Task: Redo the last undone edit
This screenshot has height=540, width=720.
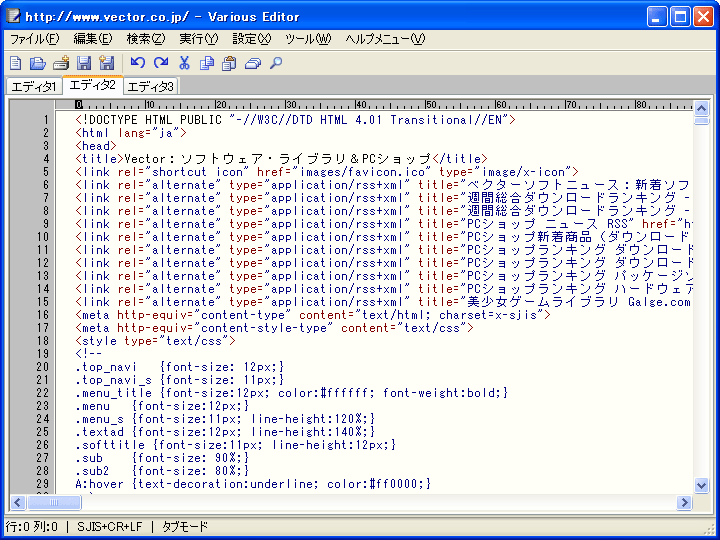Action: pos(161,62)
